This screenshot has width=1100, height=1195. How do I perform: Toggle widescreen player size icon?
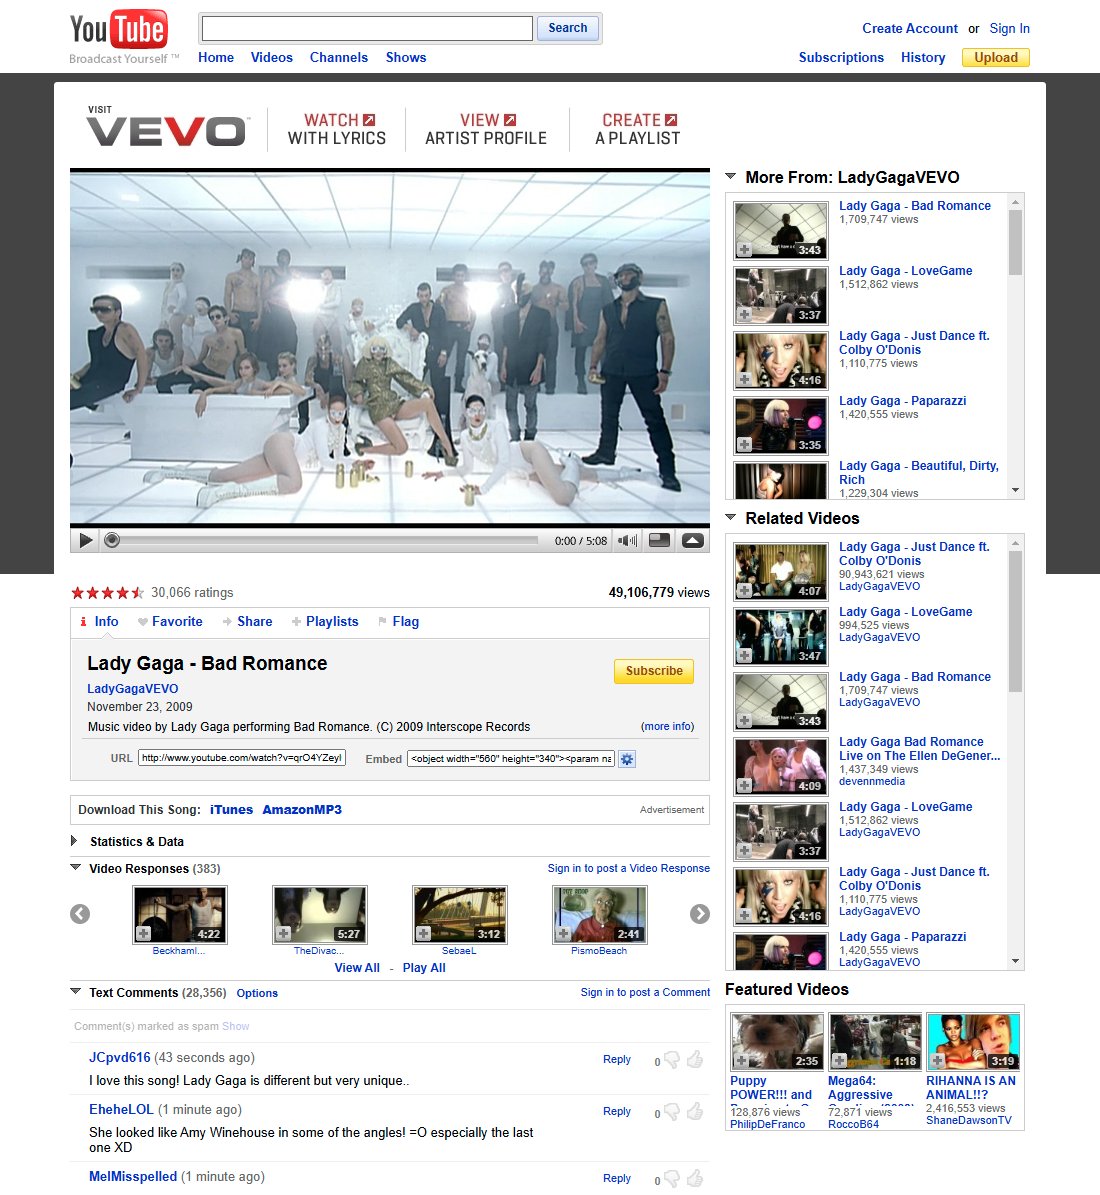(659, 540)
